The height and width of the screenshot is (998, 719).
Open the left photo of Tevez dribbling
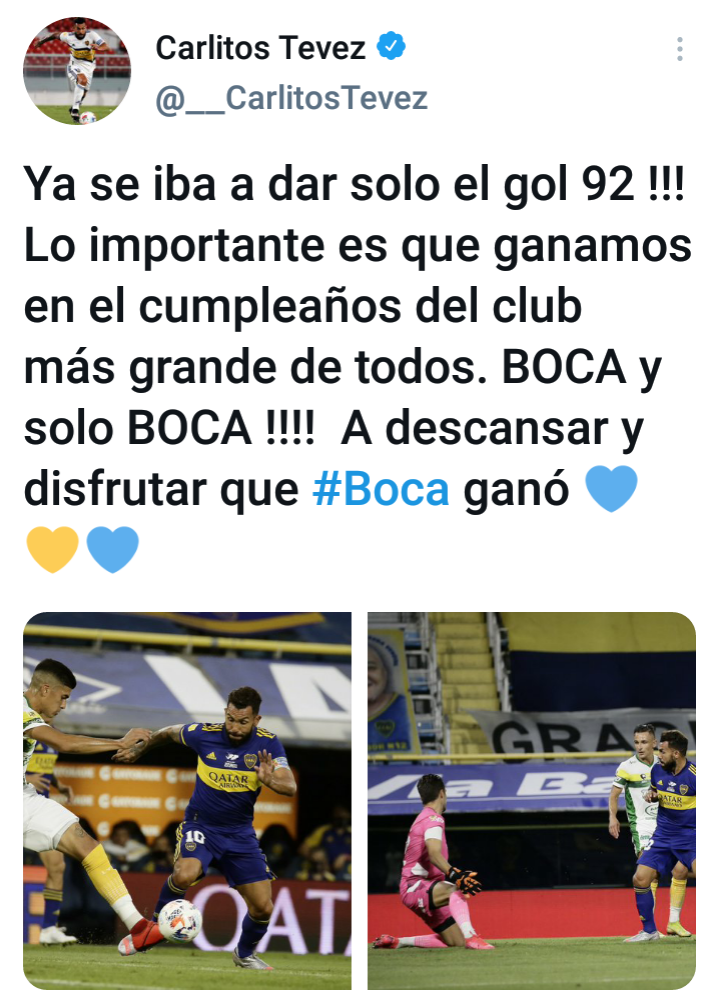pos(187,801)
